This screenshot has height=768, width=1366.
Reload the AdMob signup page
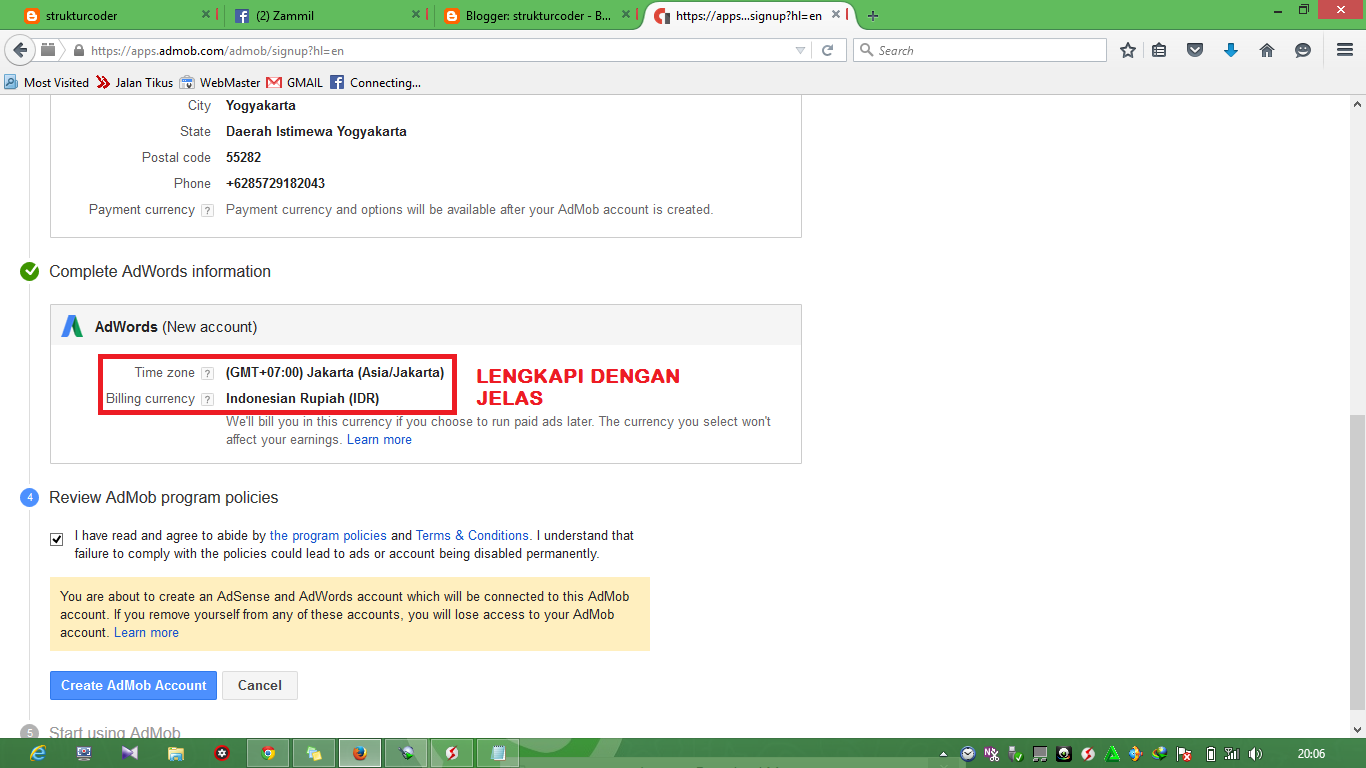coord(828,50)
